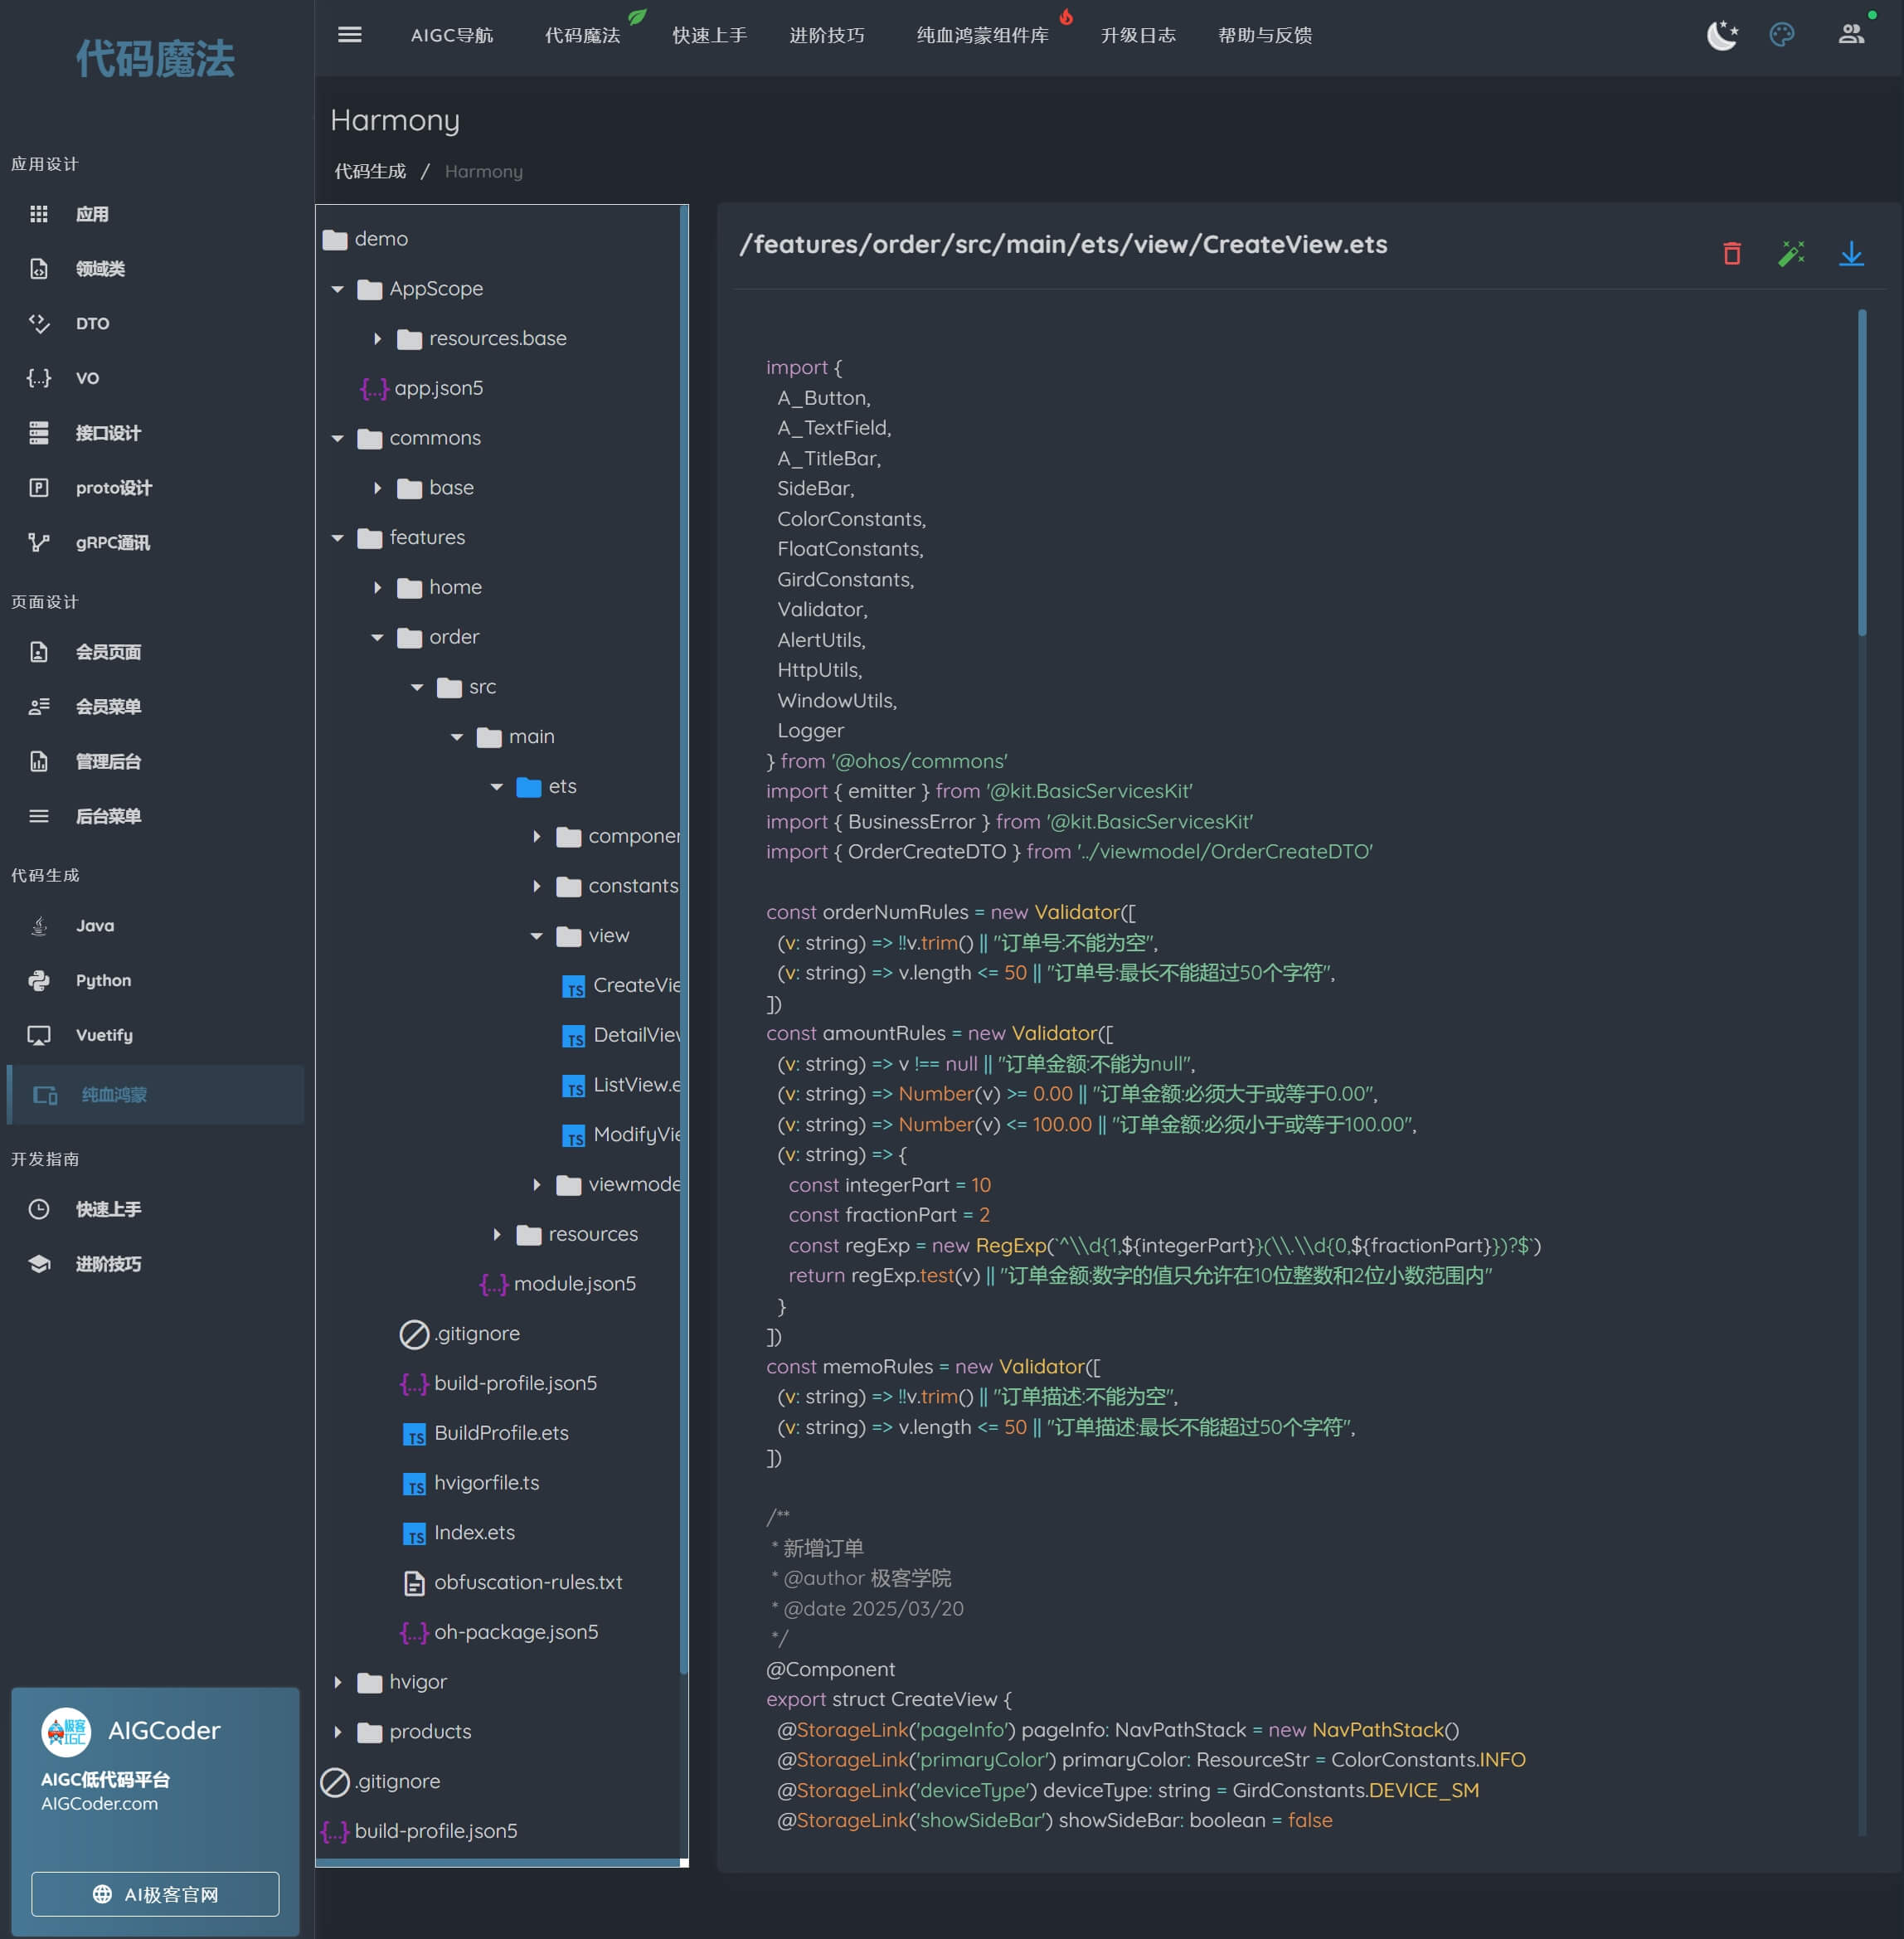
Task: Click the user account icon
Action: point(1851,35)
